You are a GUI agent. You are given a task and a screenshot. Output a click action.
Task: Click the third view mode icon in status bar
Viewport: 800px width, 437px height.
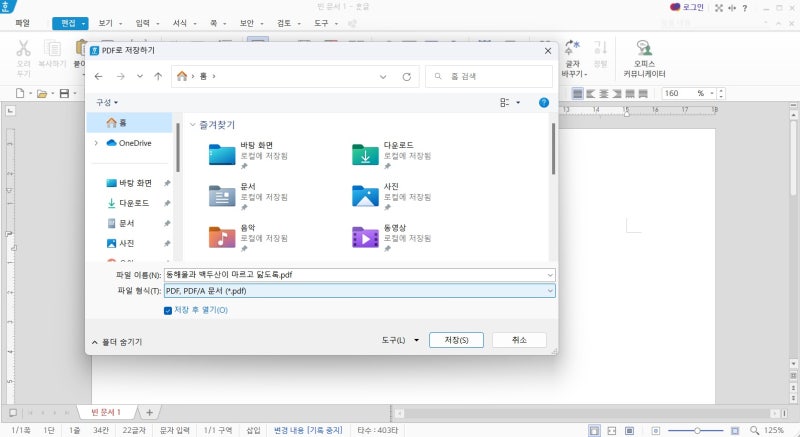click(630, 431)
